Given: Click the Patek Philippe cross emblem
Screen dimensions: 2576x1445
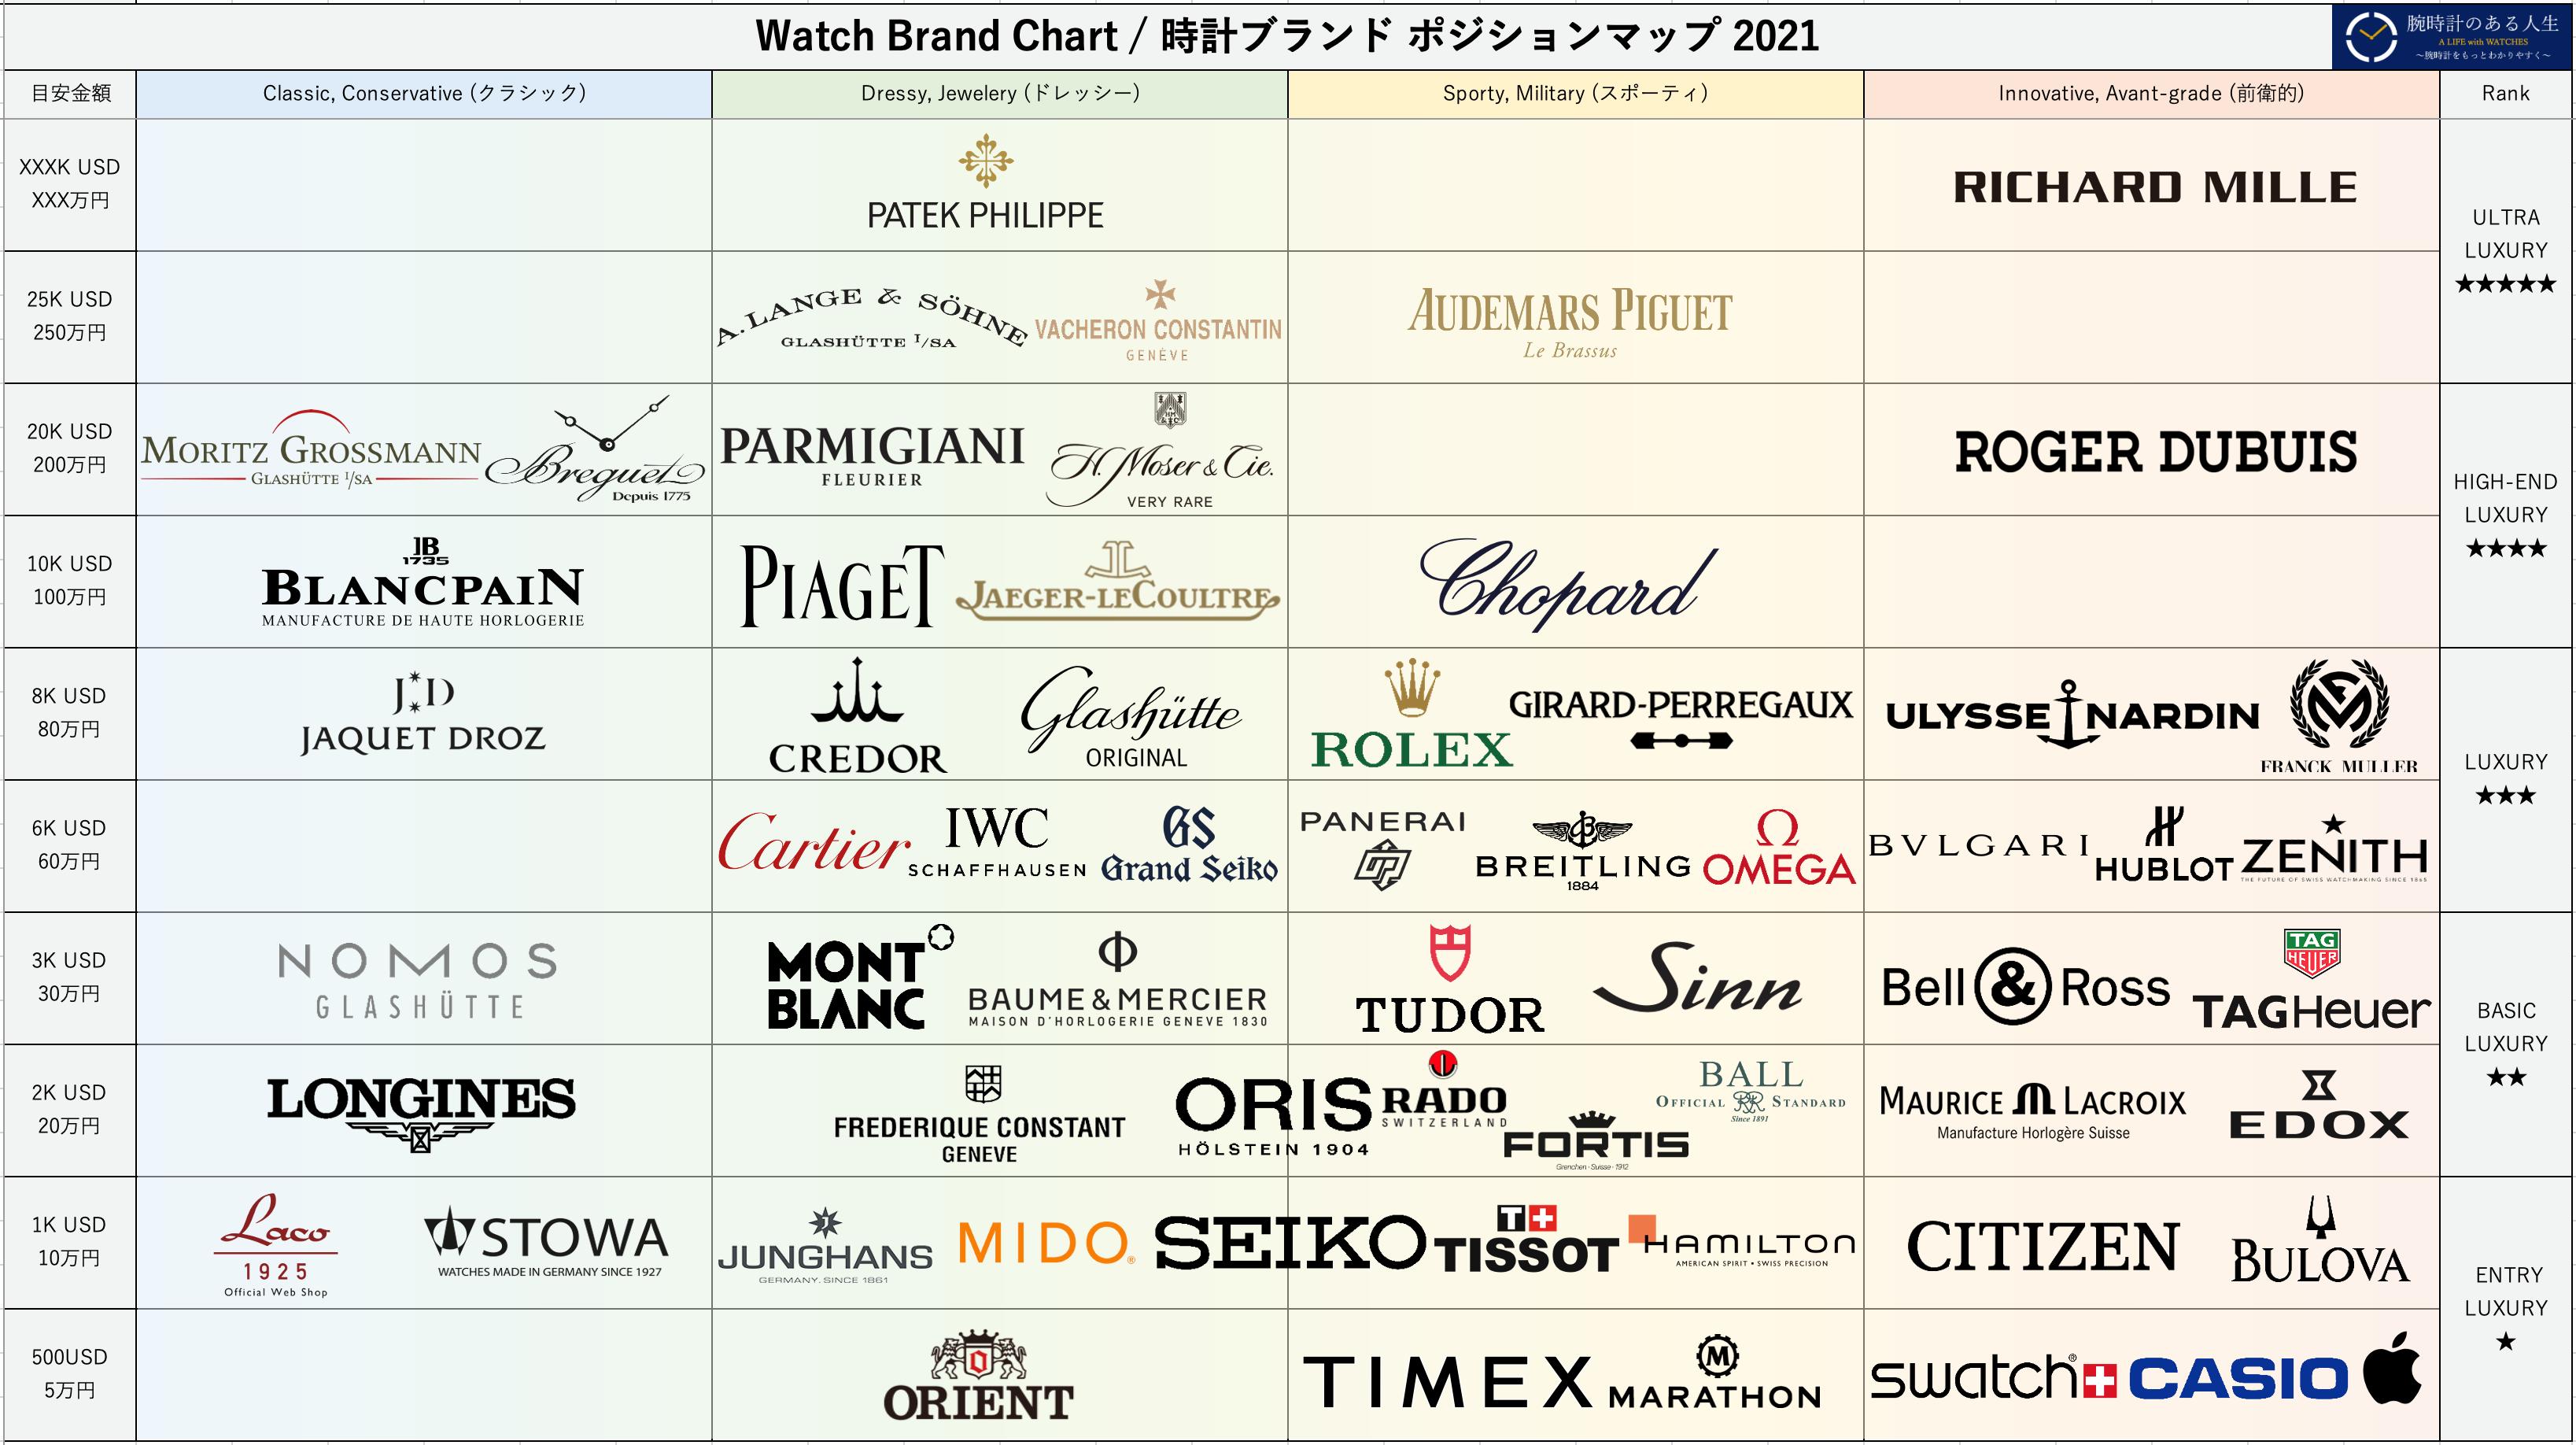Looking at the screenshot, I should tap(985, 160).
